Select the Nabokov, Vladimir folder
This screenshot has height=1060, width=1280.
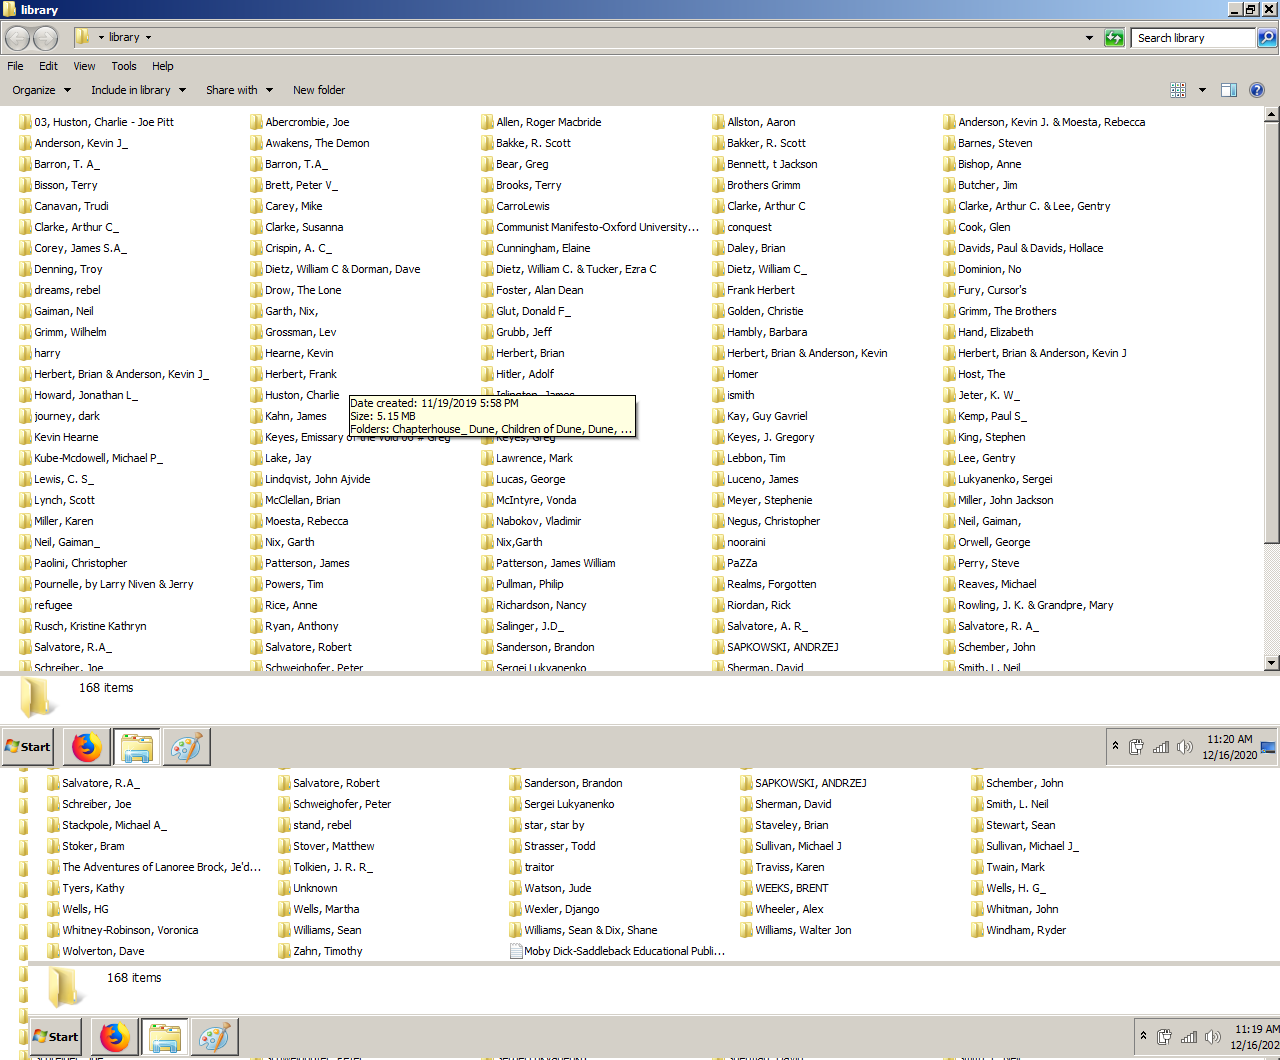(532, 521)
